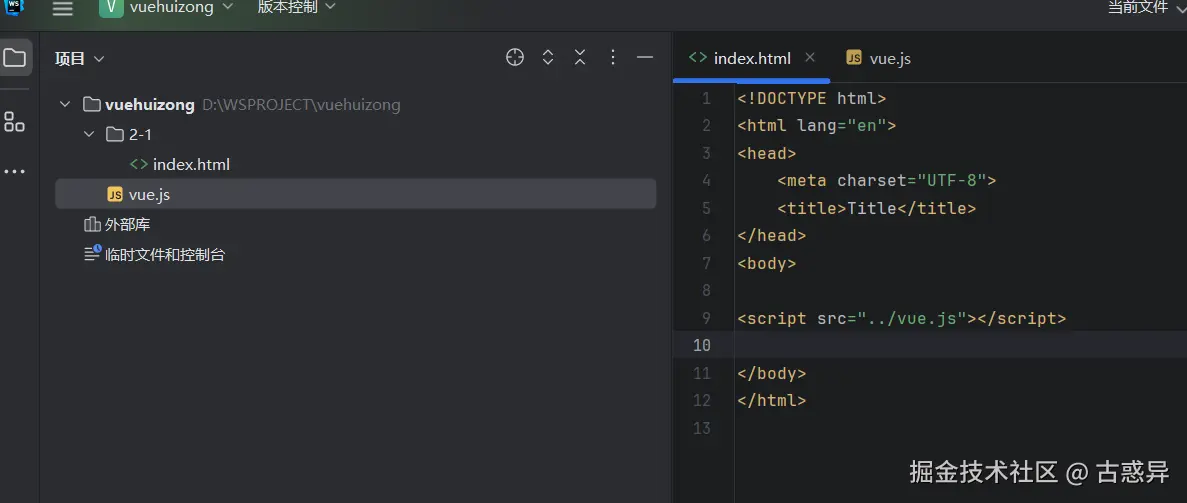1187x503 pixels.
Task: Open the hamburger main menu
Action: tap(63, 8)
